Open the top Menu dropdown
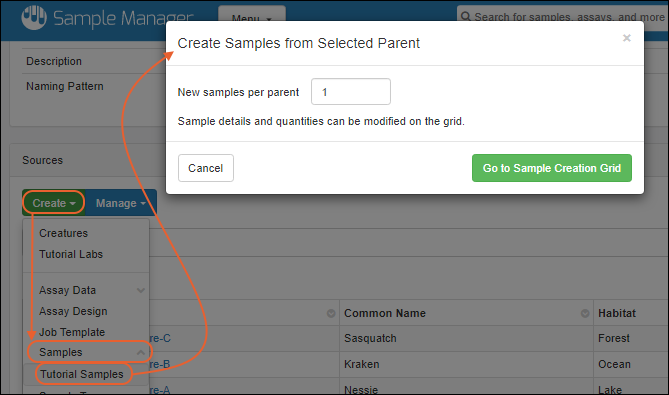The width and height of the screenshot is (669, 395). [x=252, y=15]
